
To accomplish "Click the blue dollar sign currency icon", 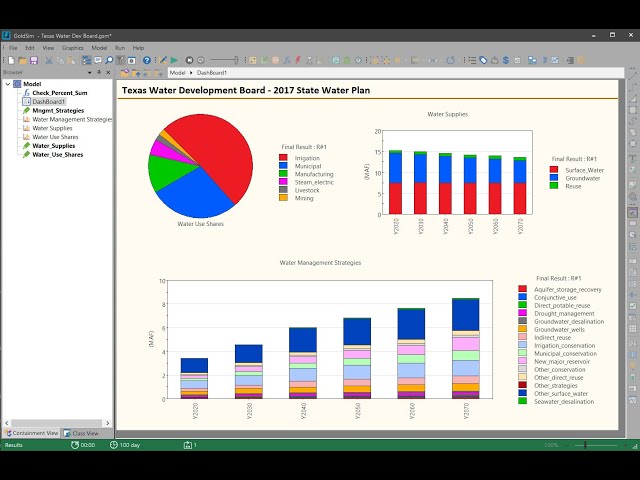I will [506, 60].
